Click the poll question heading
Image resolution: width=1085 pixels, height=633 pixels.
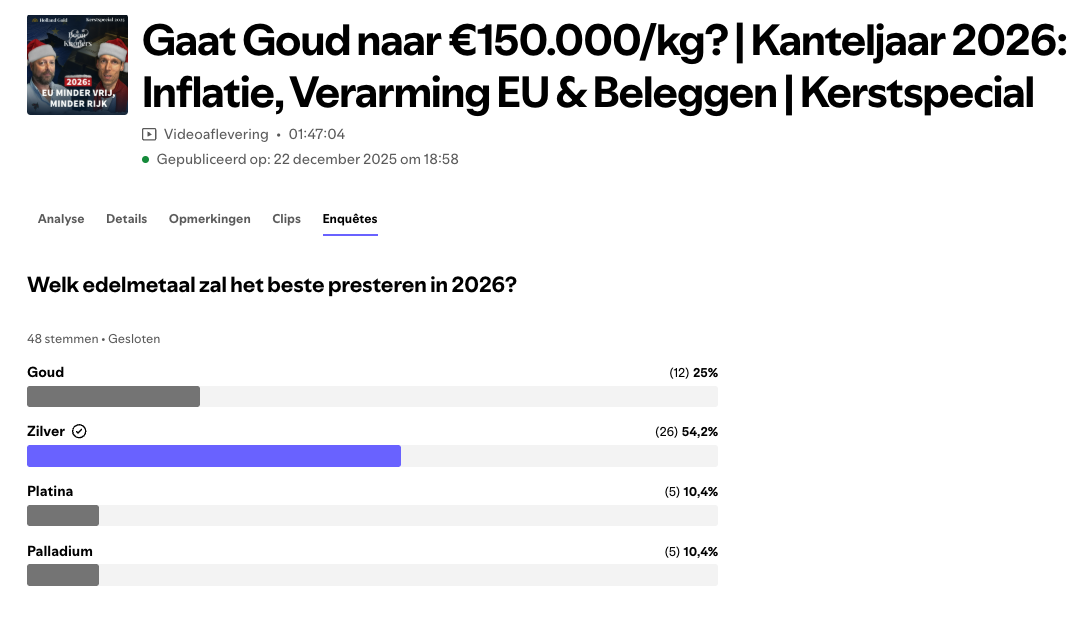pyautogui.click(x=272, y=285)
